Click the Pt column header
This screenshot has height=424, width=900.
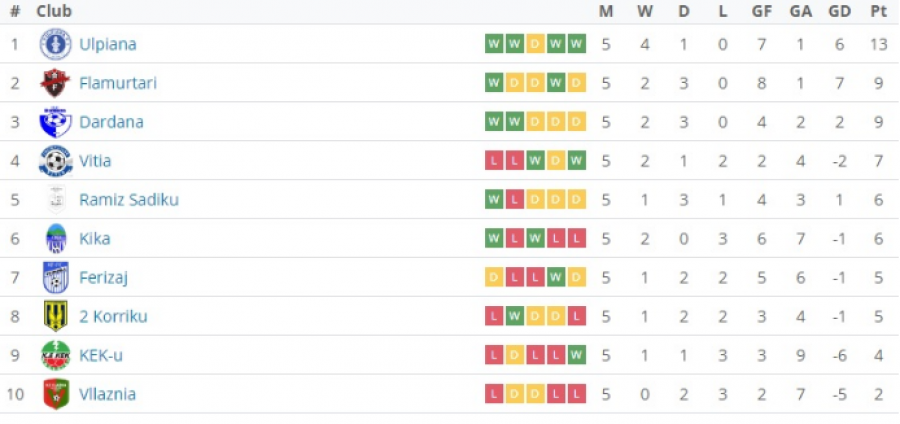(x=878, y=11)
